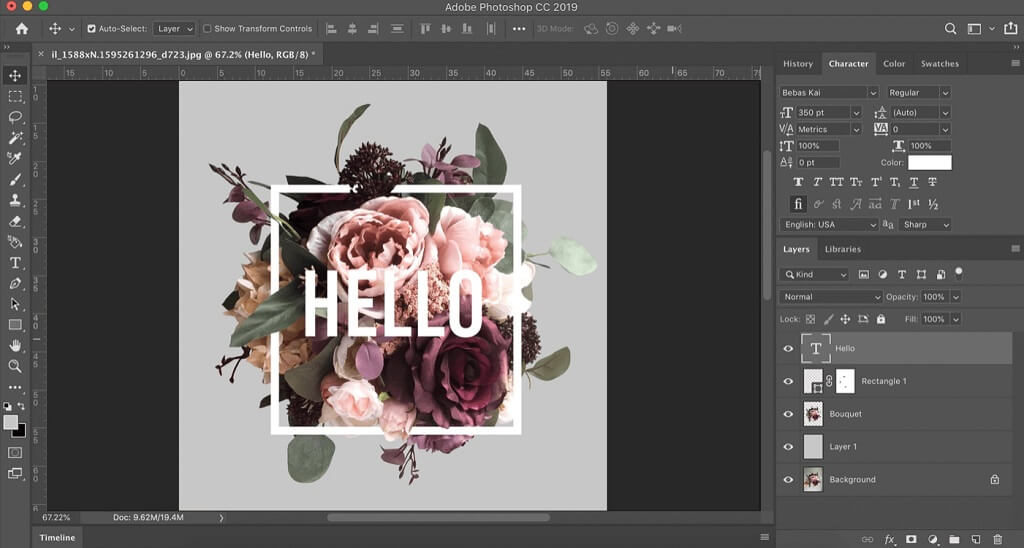Change screen mode from the toolbox

click(15, 473)
